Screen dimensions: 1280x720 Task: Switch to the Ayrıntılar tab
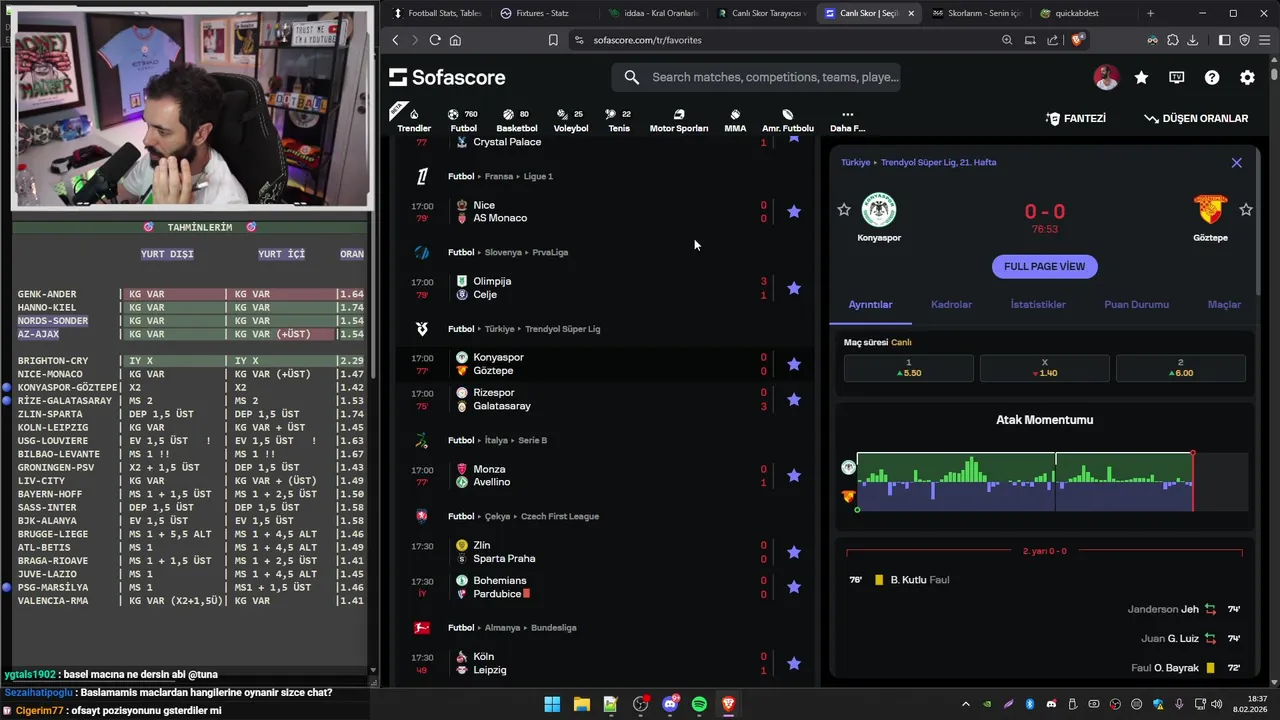click(870, 304)
